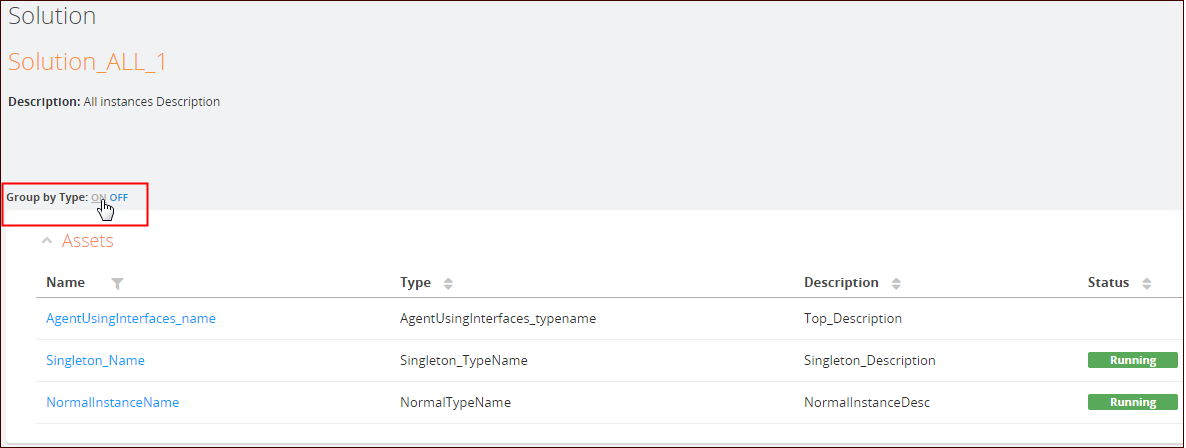Click the Name column header text
The width and height of the screenshot is (1186, 448).
coord(66,282)
